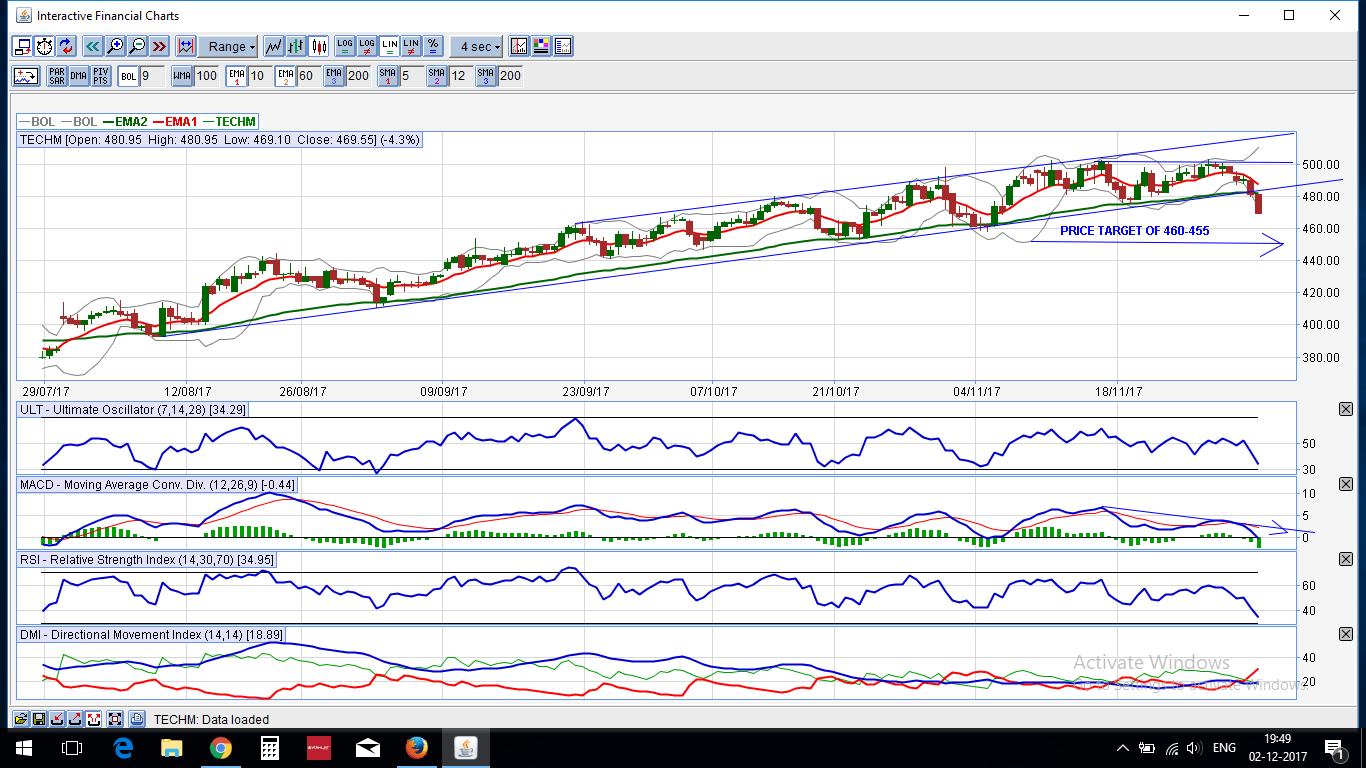The width and height of the screenshot is (1366, 768).
Task: Select LOG equal scale option
Action: [x=345, y=46]
